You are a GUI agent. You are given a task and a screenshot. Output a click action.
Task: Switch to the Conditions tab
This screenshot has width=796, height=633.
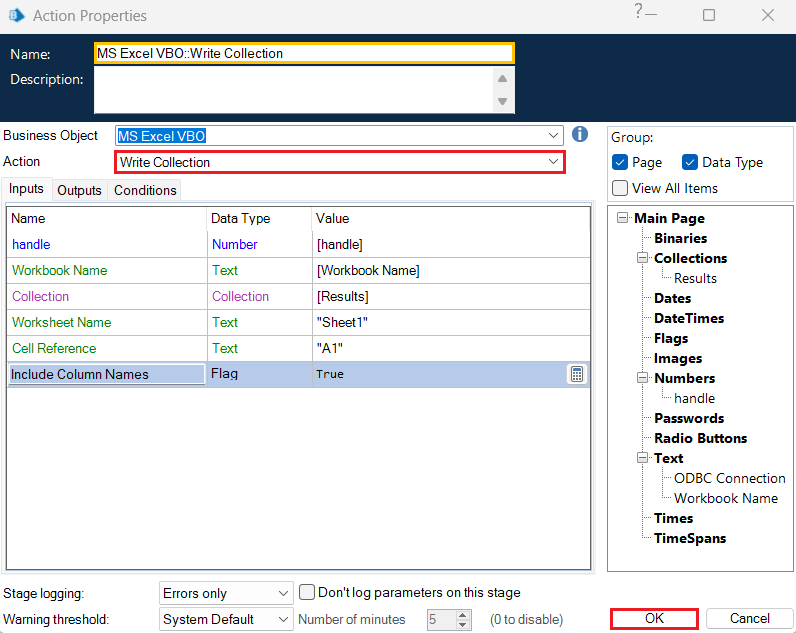pyautogui.click(x=145, y=190)
